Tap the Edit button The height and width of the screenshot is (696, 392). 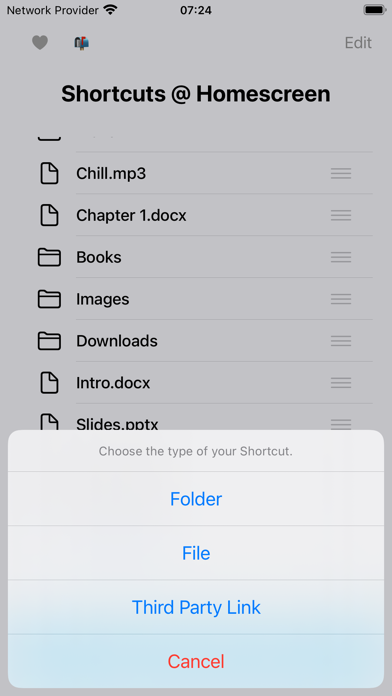pos(358,43)
